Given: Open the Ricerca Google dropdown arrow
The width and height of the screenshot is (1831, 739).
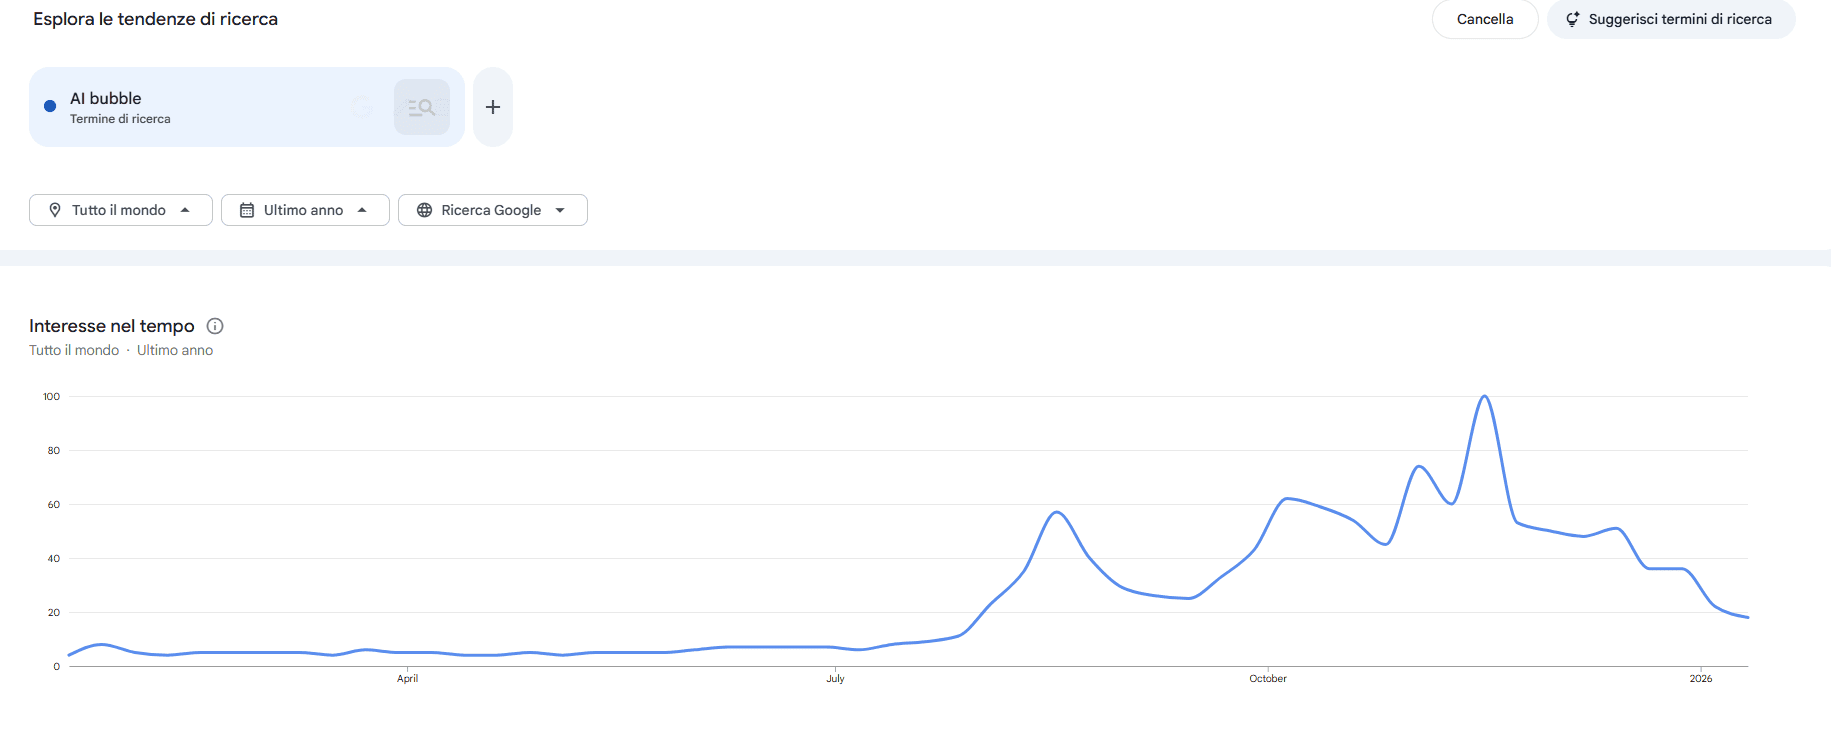Looking at the screenshot, I should [x=560, y=210].
